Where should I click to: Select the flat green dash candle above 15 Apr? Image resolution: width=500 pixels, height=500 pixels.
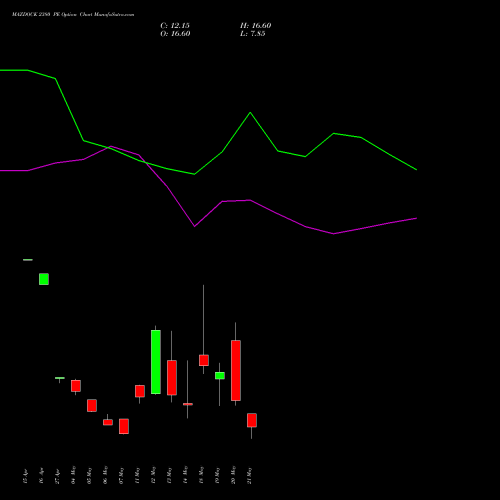click(28, 260)
